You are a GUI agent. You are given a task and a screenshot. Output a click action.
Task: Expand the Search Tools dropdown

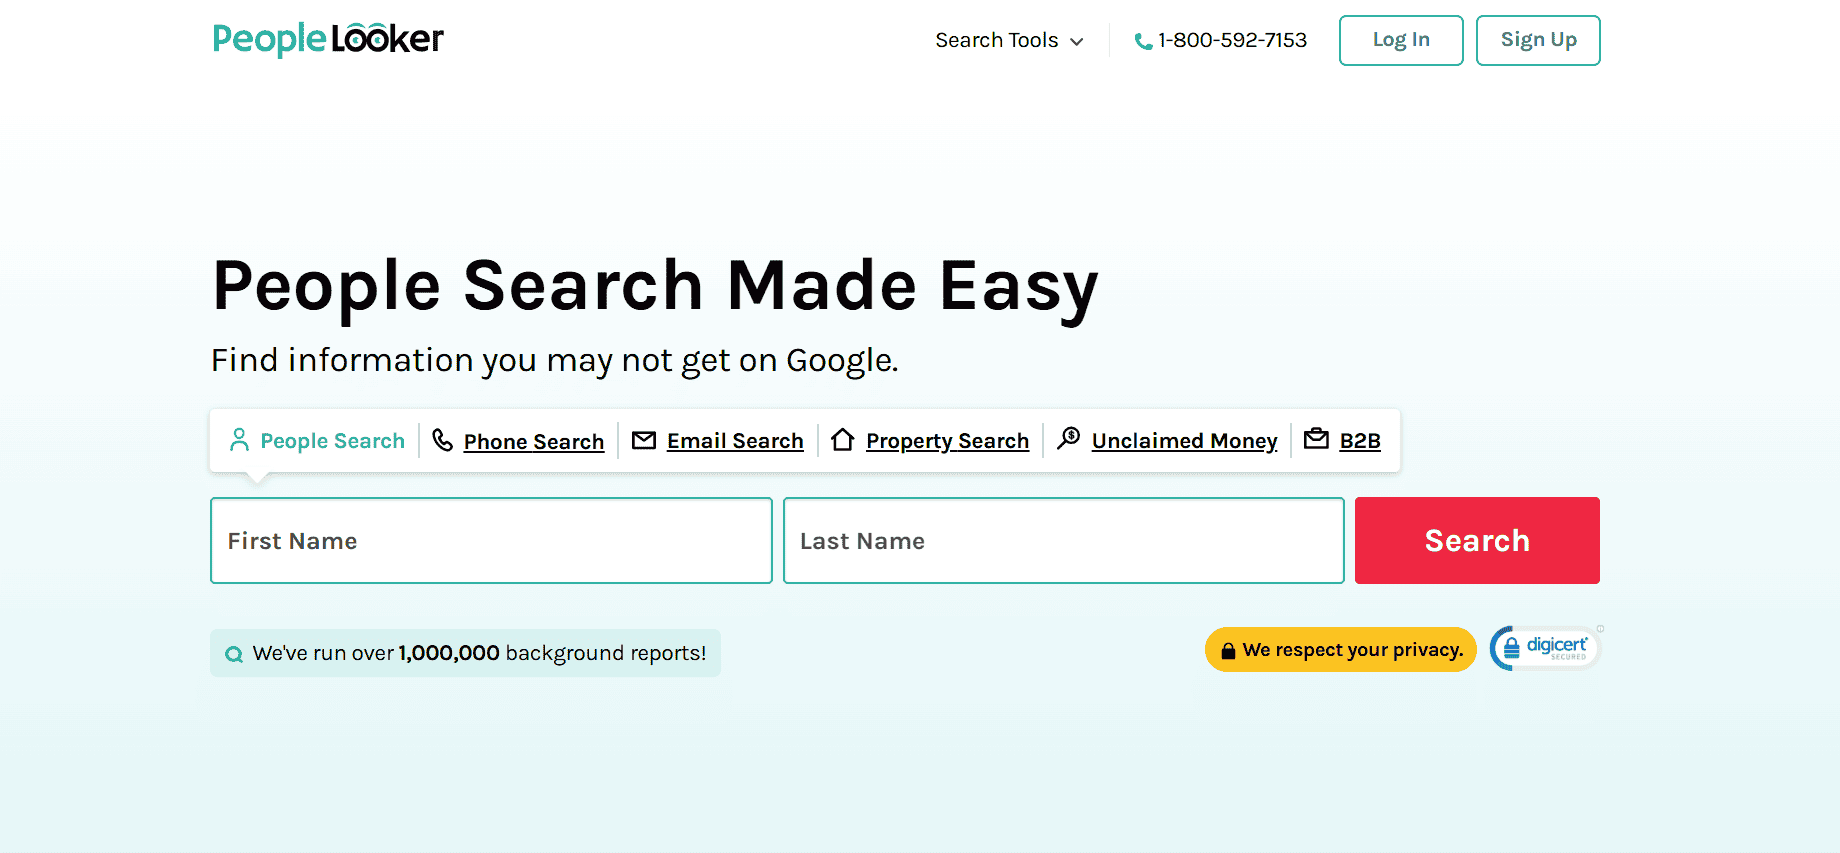point(996,40)
